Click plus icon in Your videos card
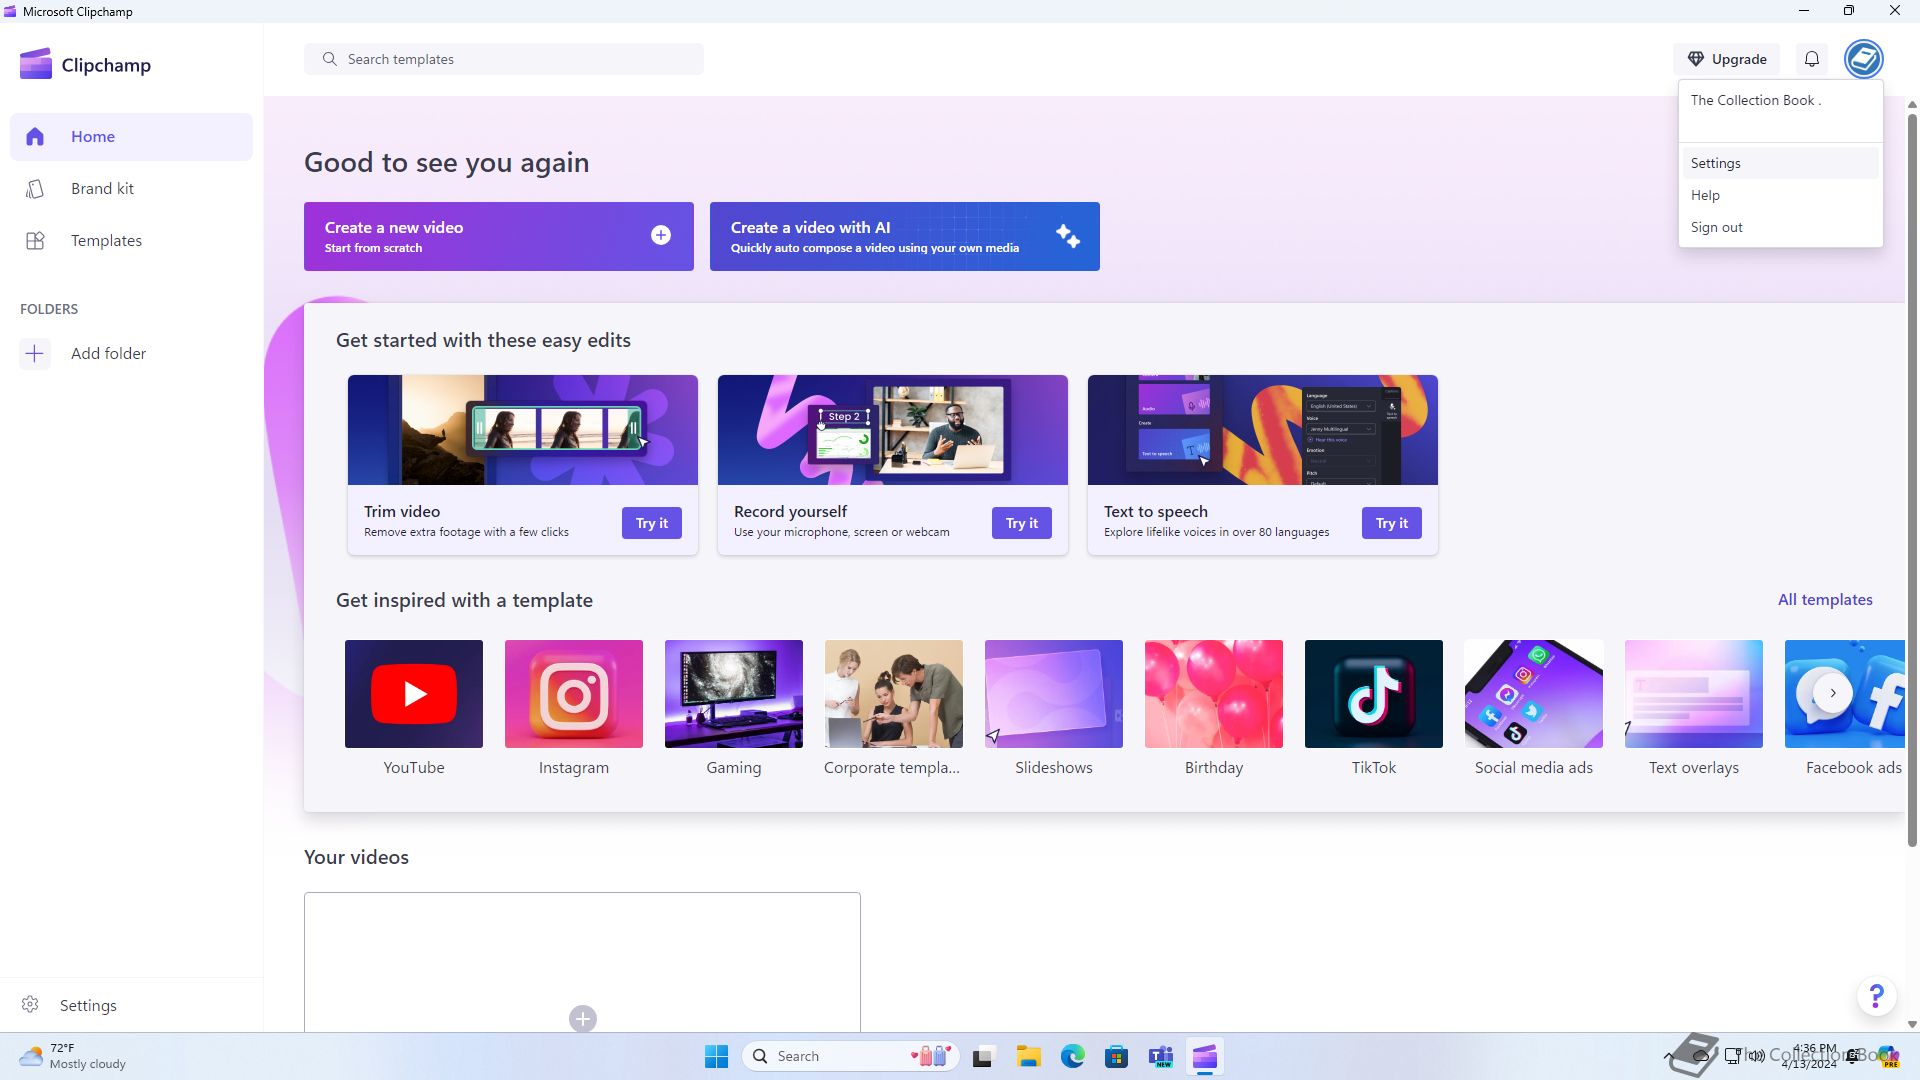The height and width of the screenshot is (1080, 1920). [583, 1018]
